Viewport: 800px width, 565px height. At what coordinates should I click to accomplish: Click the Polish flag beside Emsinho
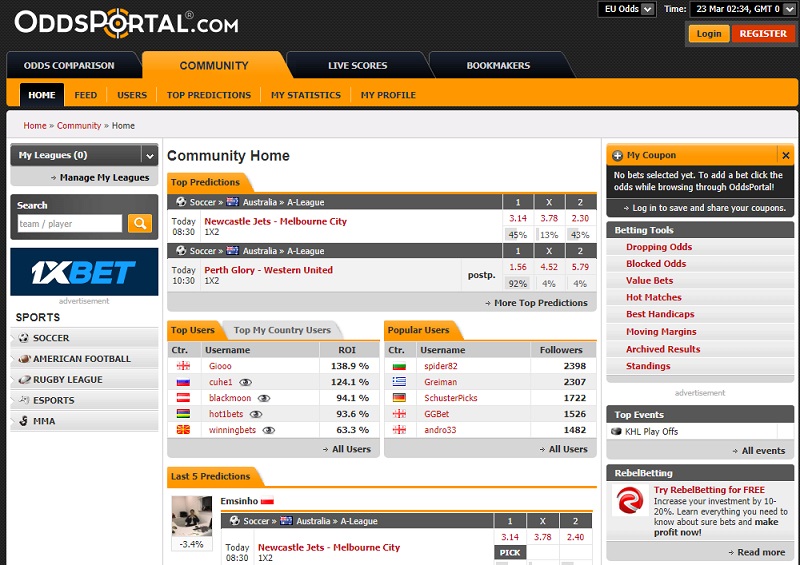(x=267, y=501)
